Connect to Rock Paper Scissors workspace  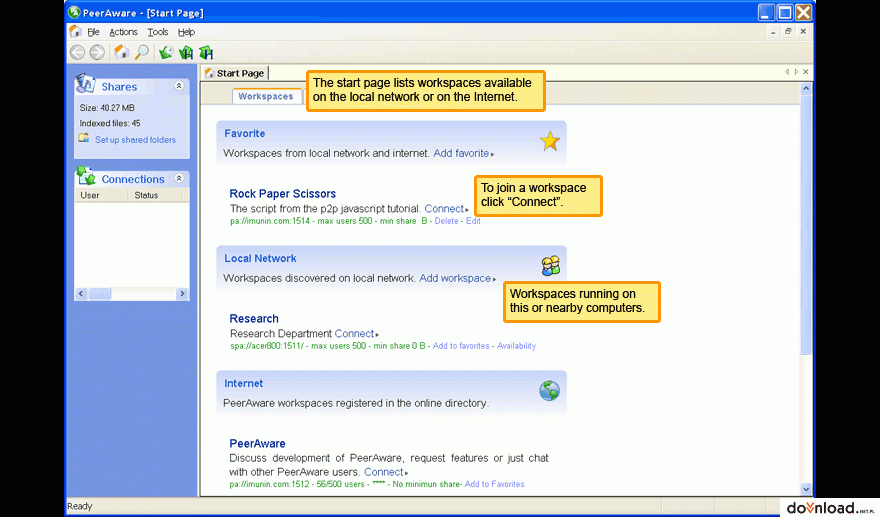pyautogui.click(x=444, y=208)
